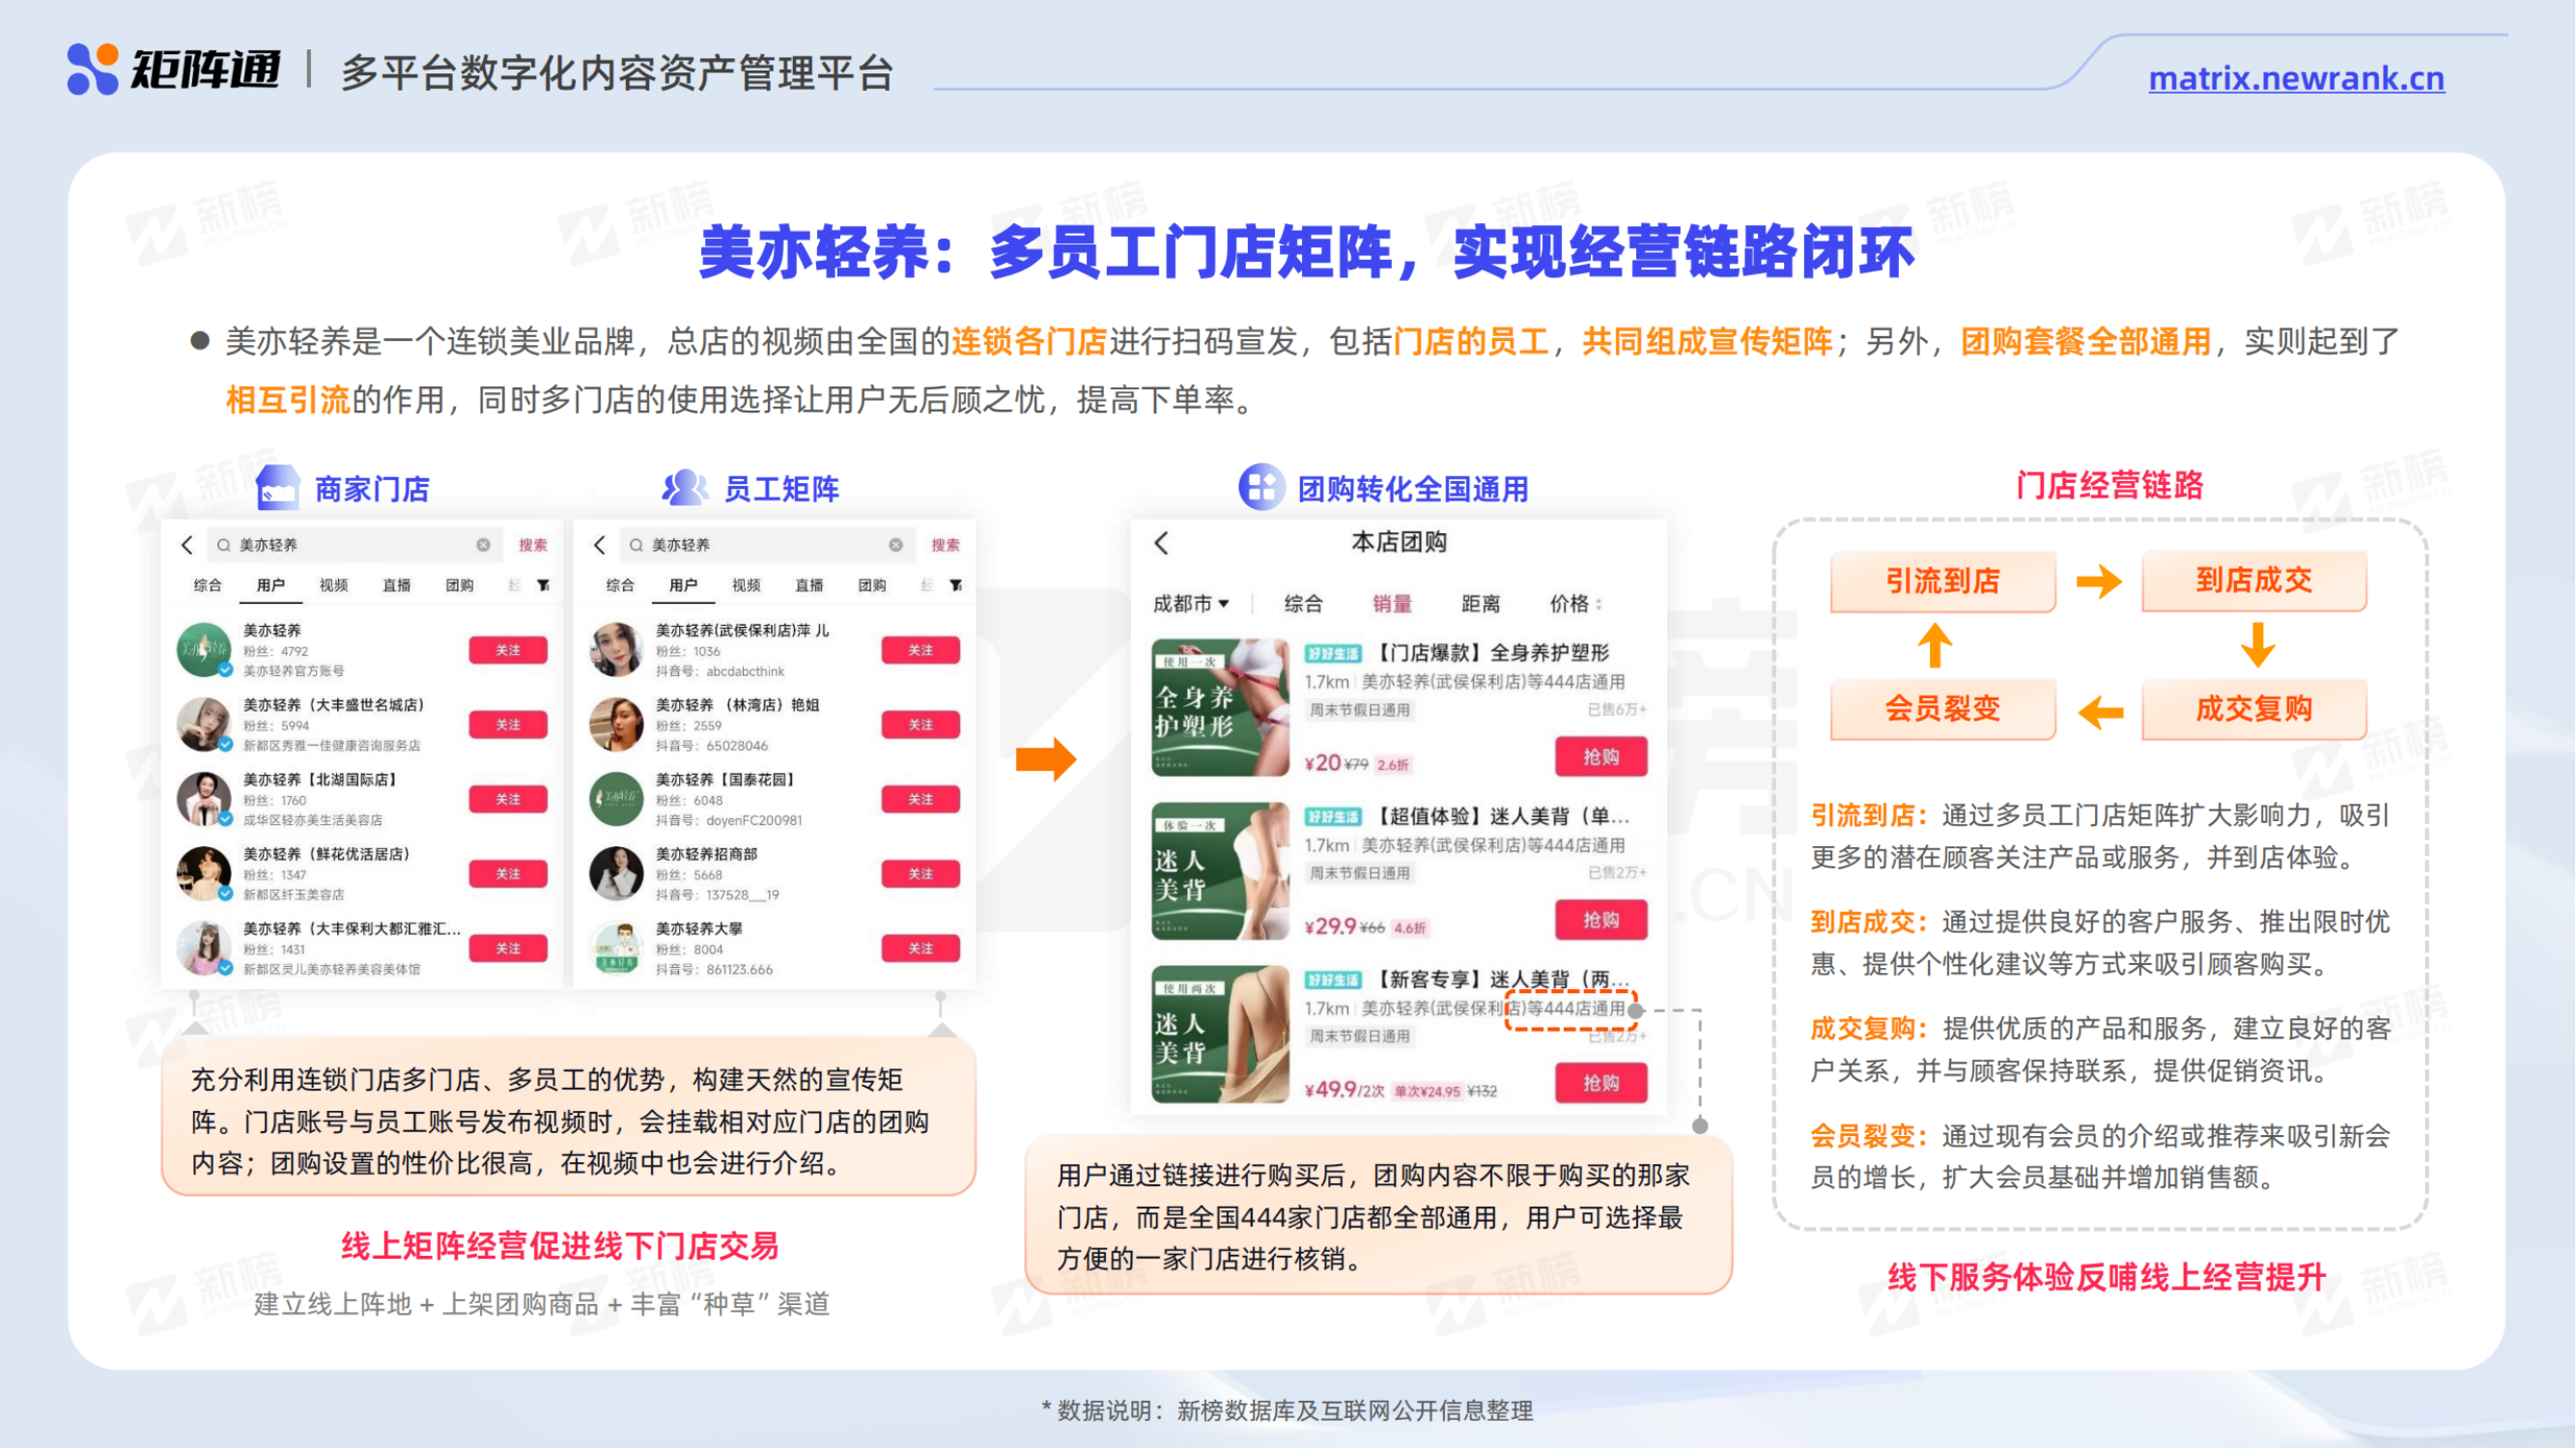The height and width of the screenshot is (1449, 2576).
Task: Sort group deals by 销量
Action: click(1392, 604)
